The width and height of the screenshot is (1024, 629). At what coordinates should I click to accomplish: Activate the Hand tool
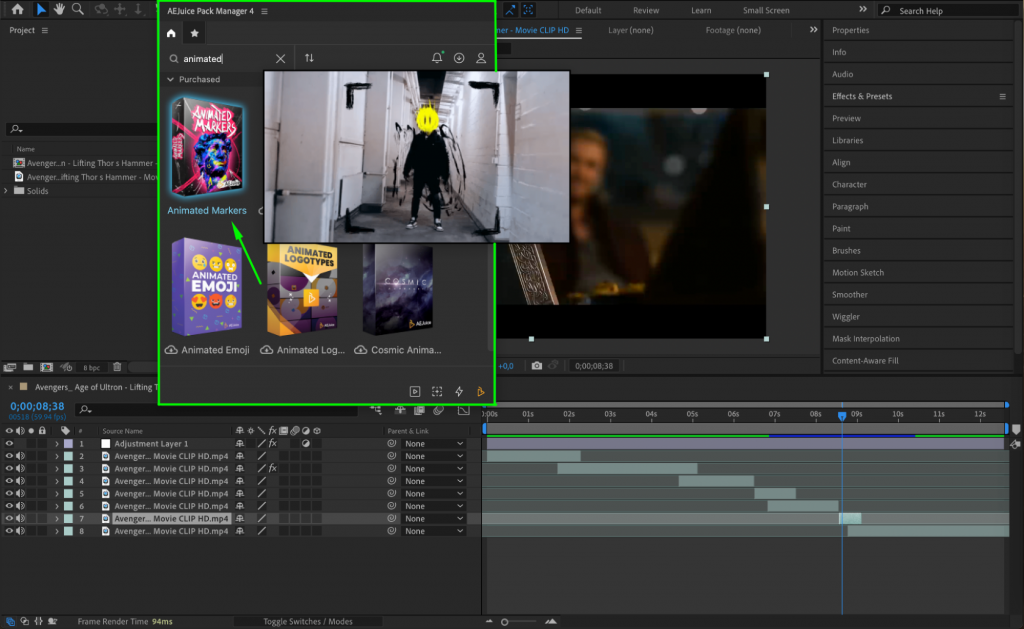click(x=58, y=10)
